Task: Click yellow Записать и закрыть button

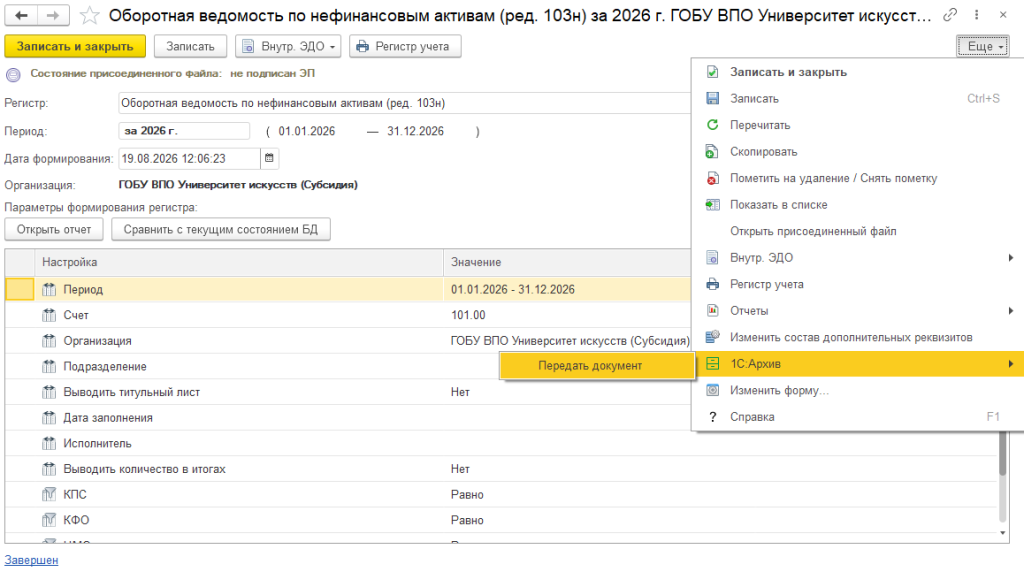Action: click(75, 46)
